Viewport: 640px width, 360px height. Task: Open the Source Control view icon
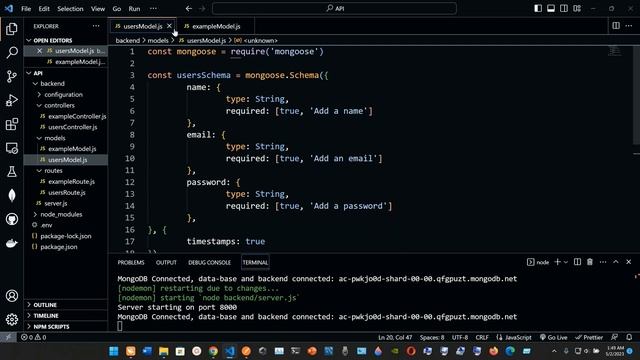tap(12, 76)
